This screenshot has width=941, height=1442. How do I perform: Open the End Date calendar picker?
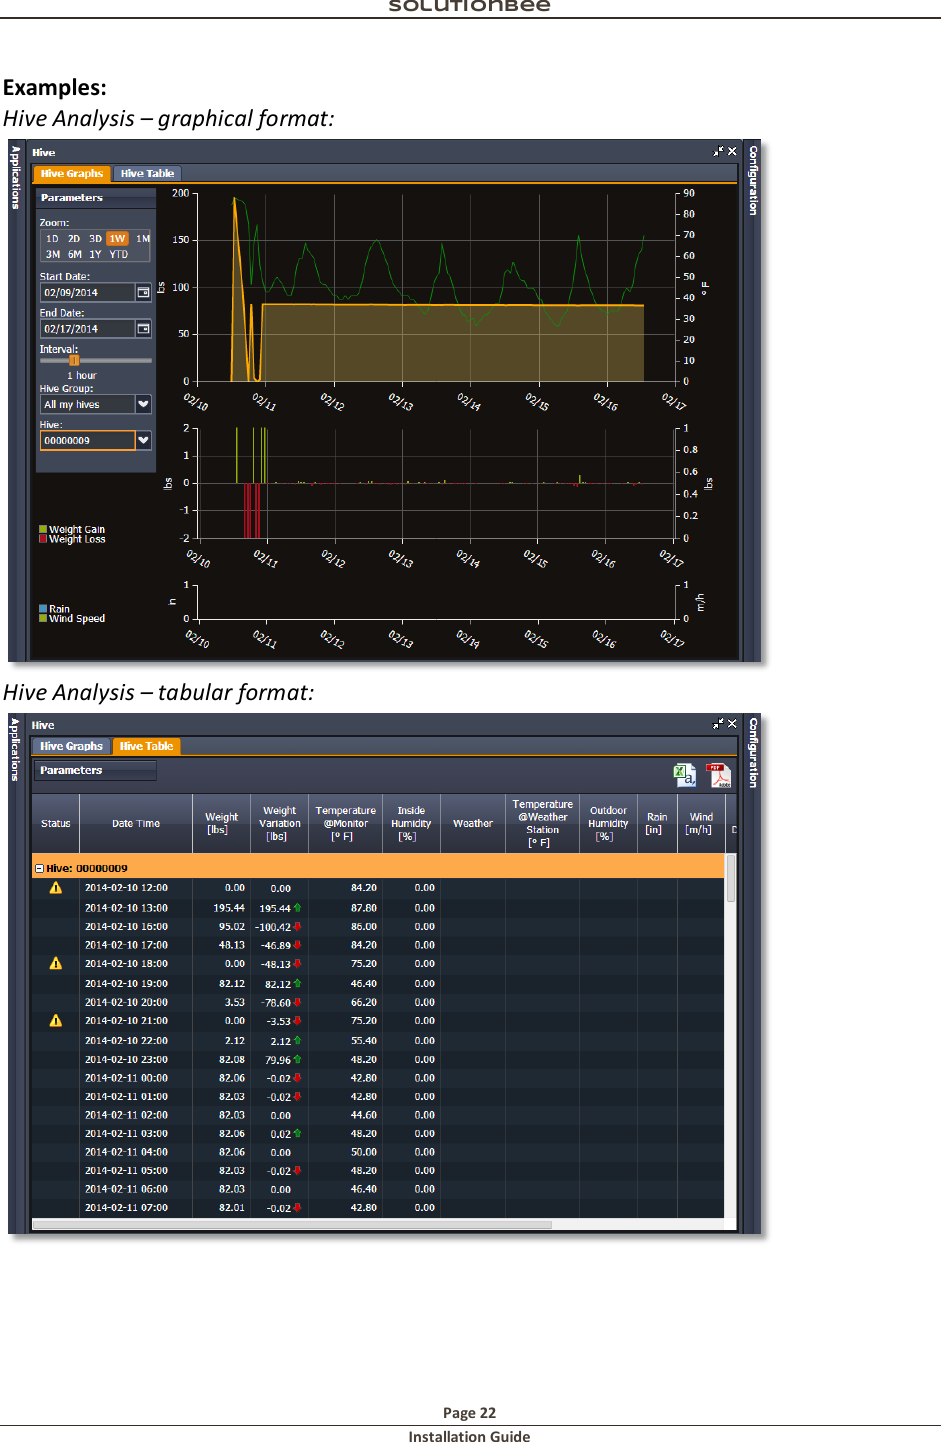pos(144,328)
